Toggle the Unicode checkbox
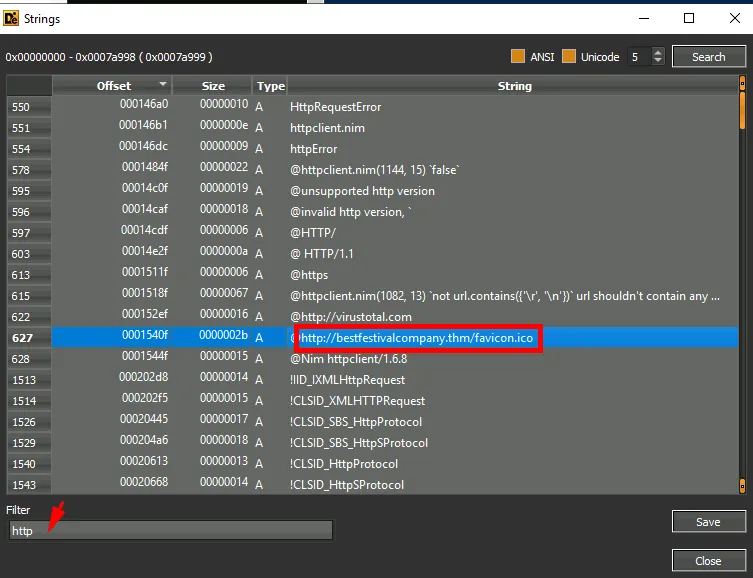Screen dimensions: 753x578 point(569,56)
